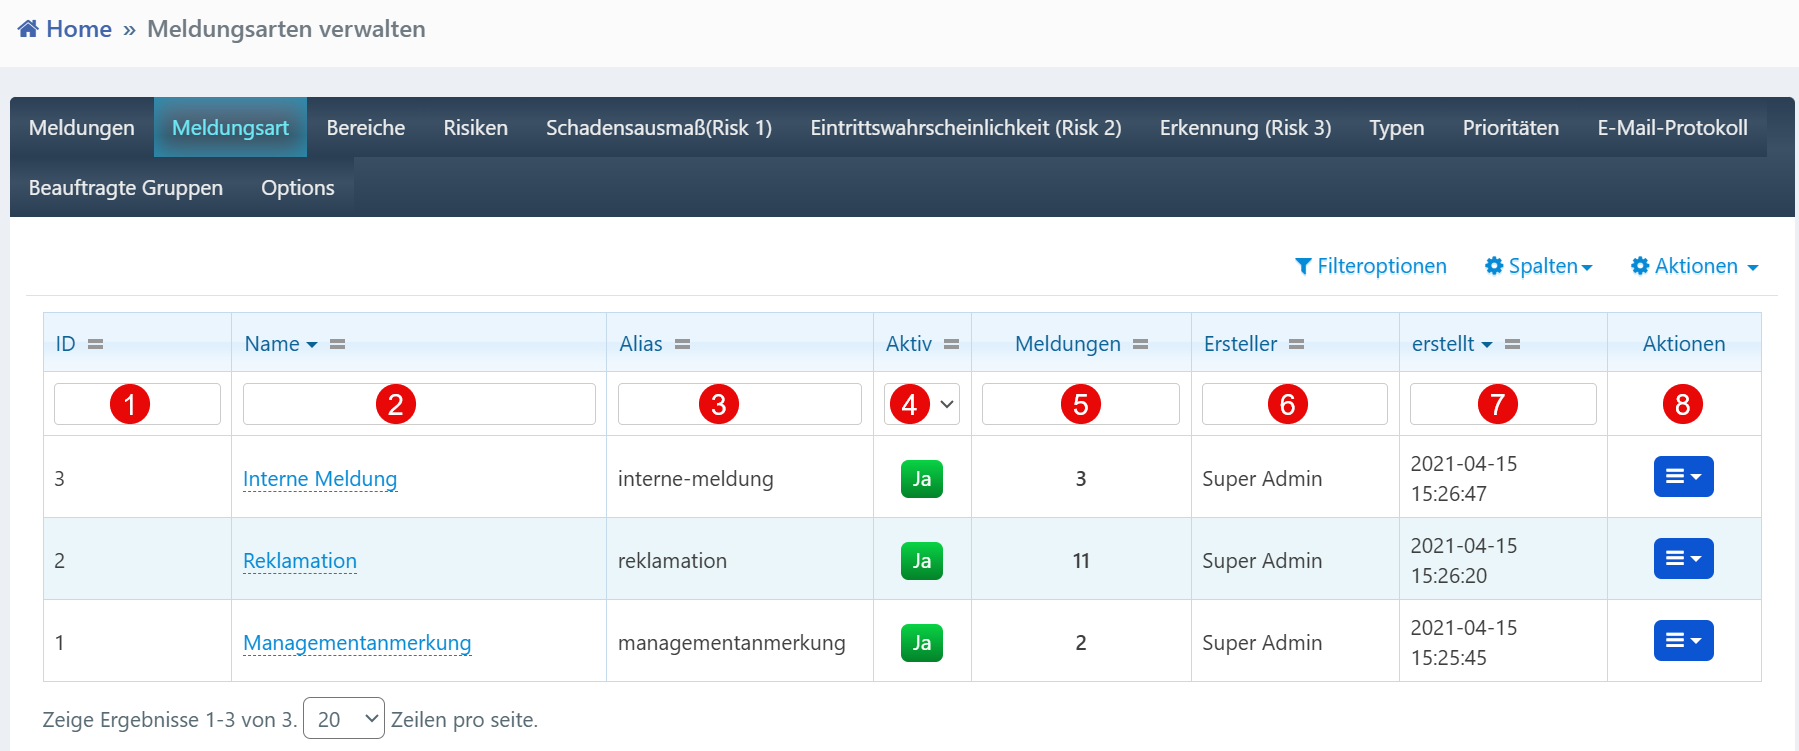The image size is (1799, 751).
Task: Toggle the Ja status of Managementanmerkung
Action: pyautogui.click(x=921, y=643)
